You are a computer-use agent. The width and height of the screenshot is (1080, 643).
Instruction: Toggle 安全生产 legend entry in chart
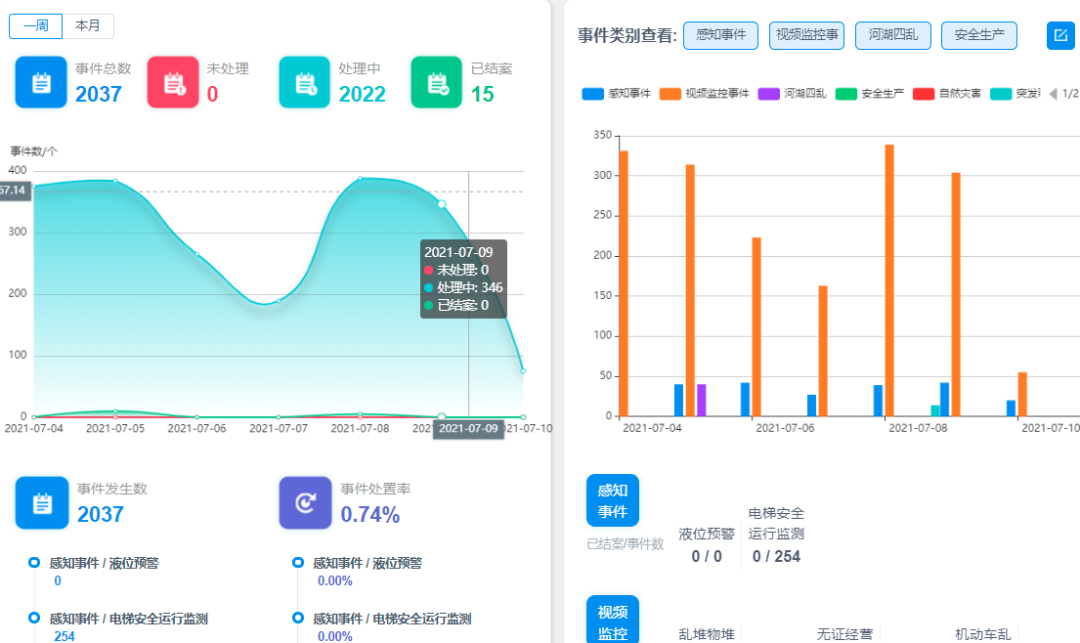tap(869, 94)
